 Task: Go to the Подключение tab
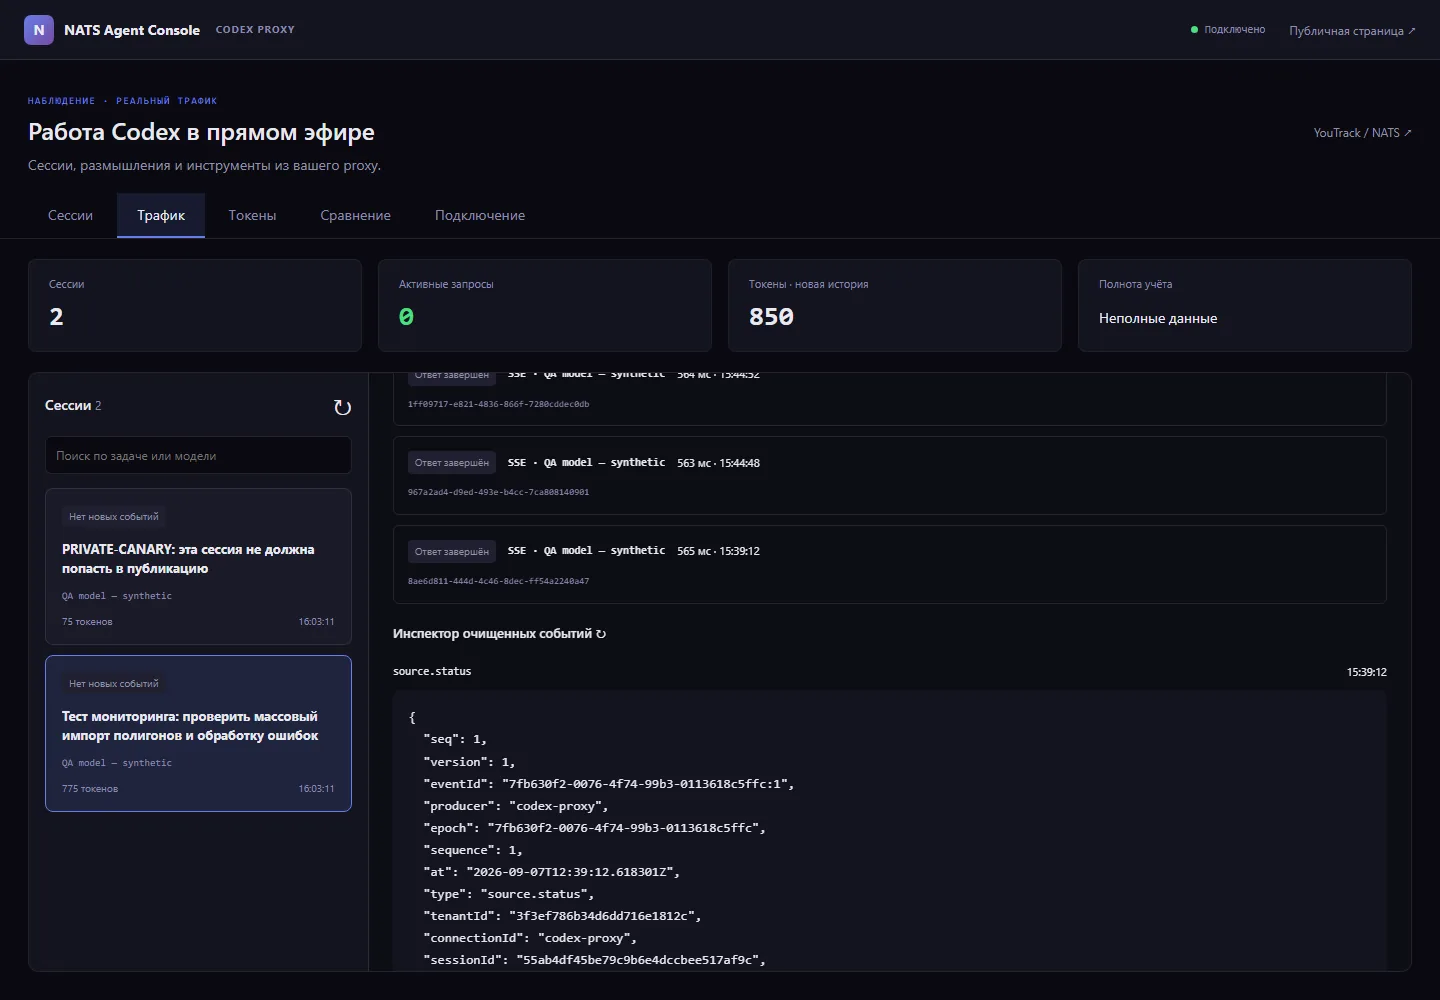480,215
